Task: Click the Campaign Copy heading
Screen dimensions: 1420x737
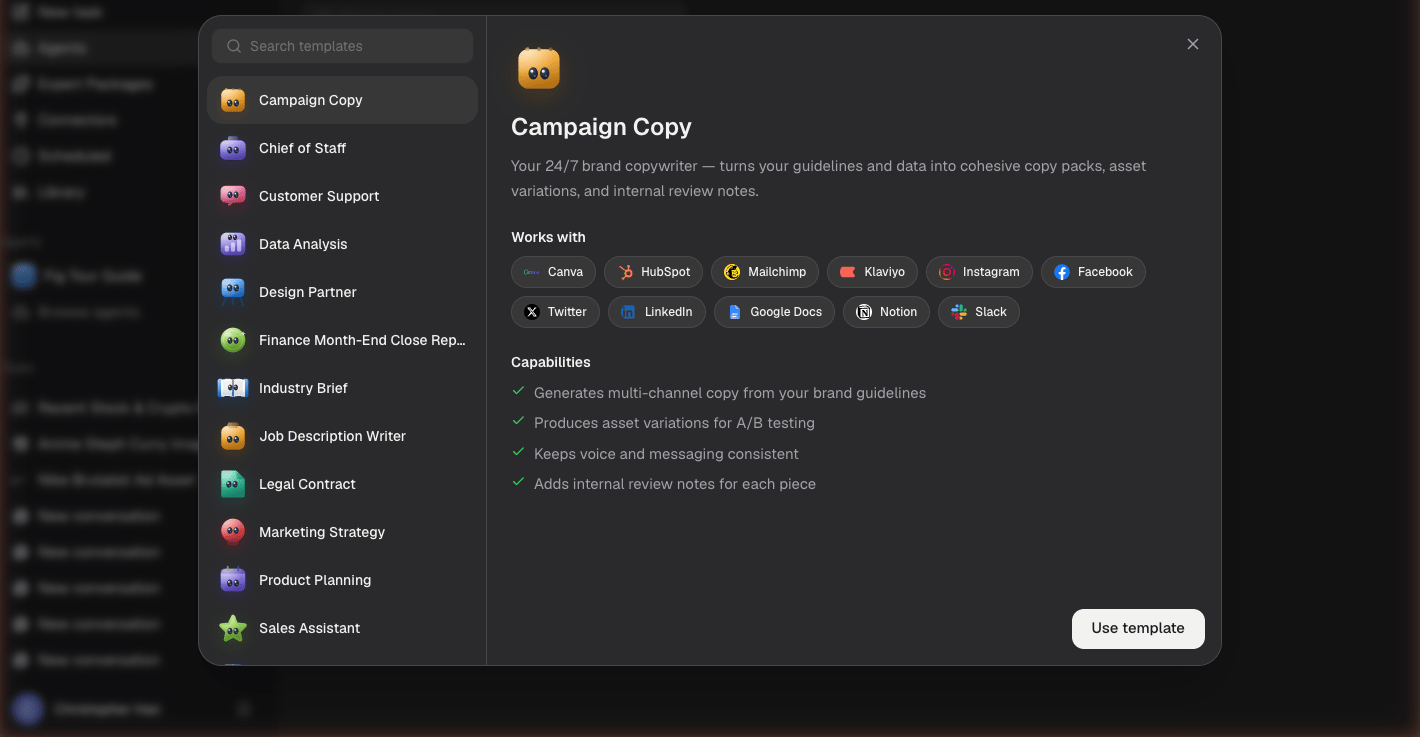Action: point(601,127)
